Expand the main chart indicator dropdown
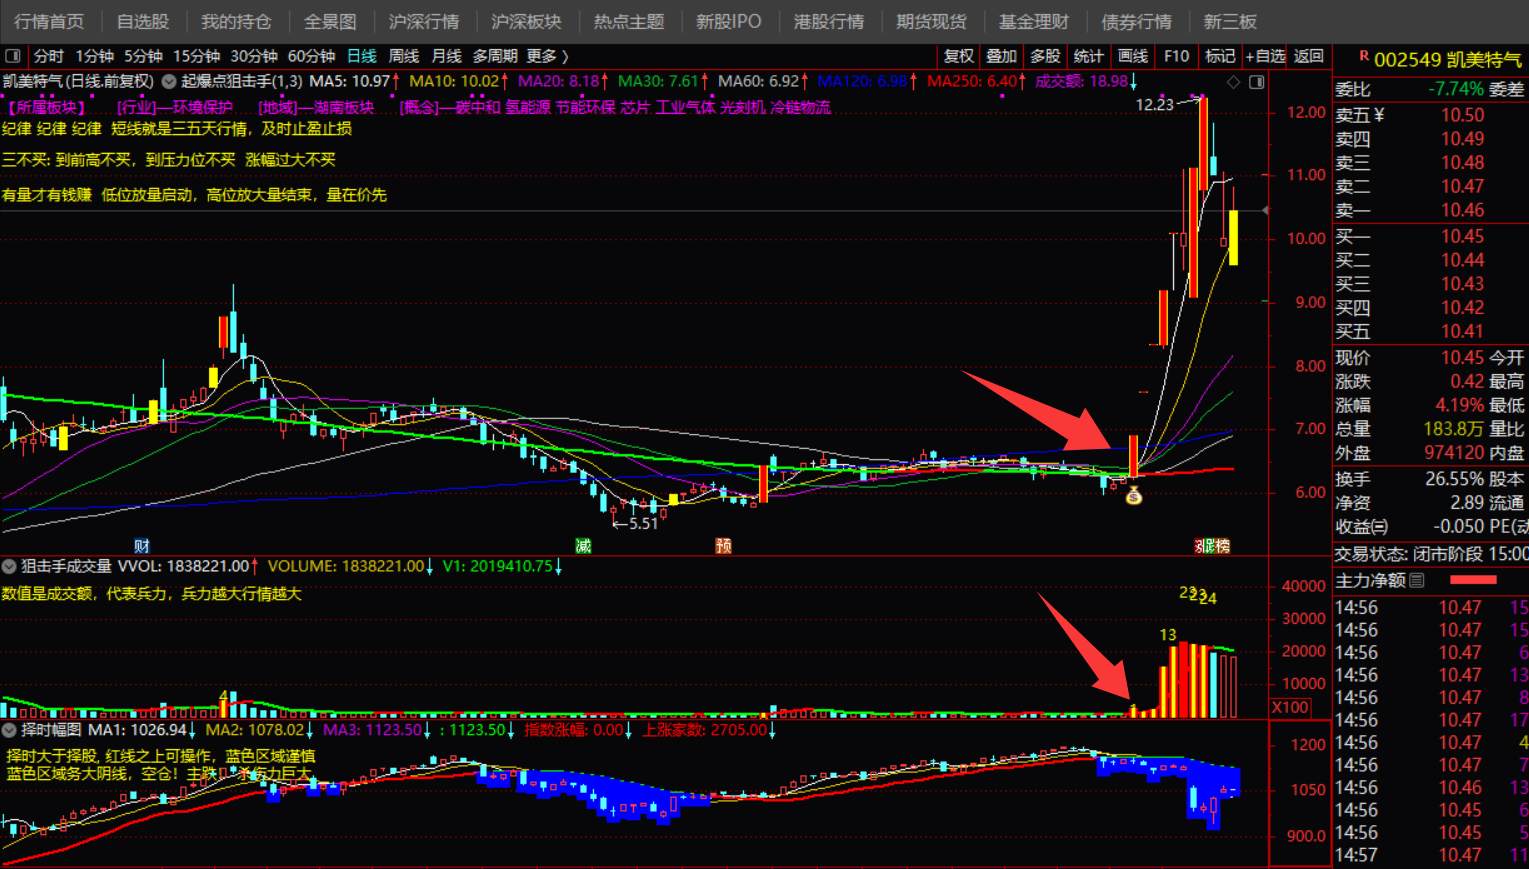This screenshot has width=1529, height=869. [x=169, y=82]
